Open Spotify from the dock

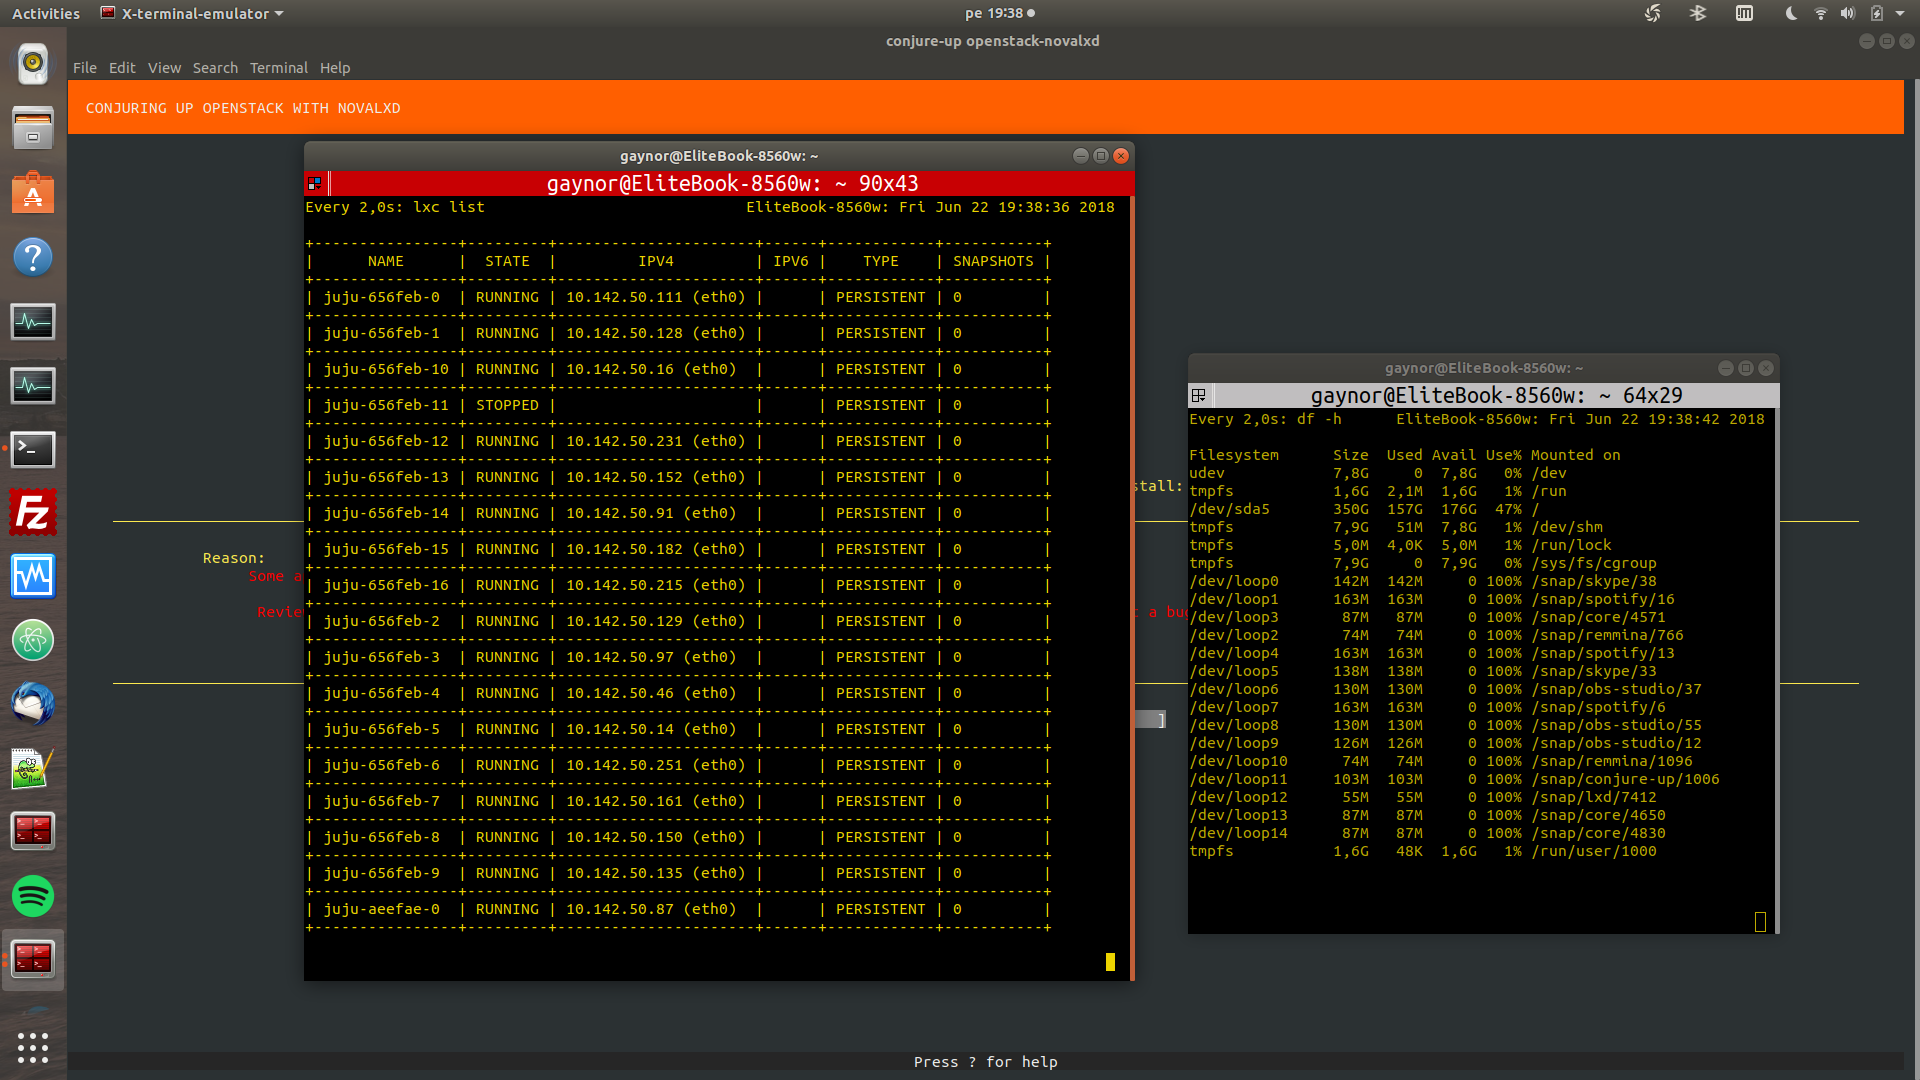33,896
